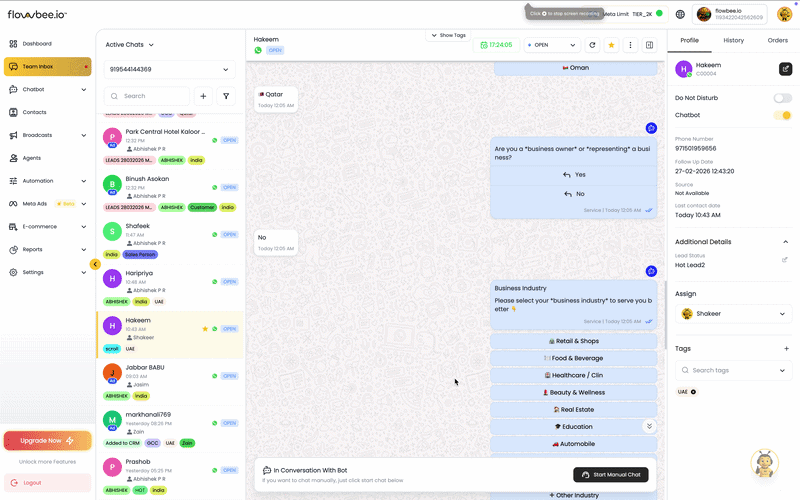Image resolution: width=800 pixels, height=500 pixels.
Task: Click the plus icon beside search
Action: 203,96
